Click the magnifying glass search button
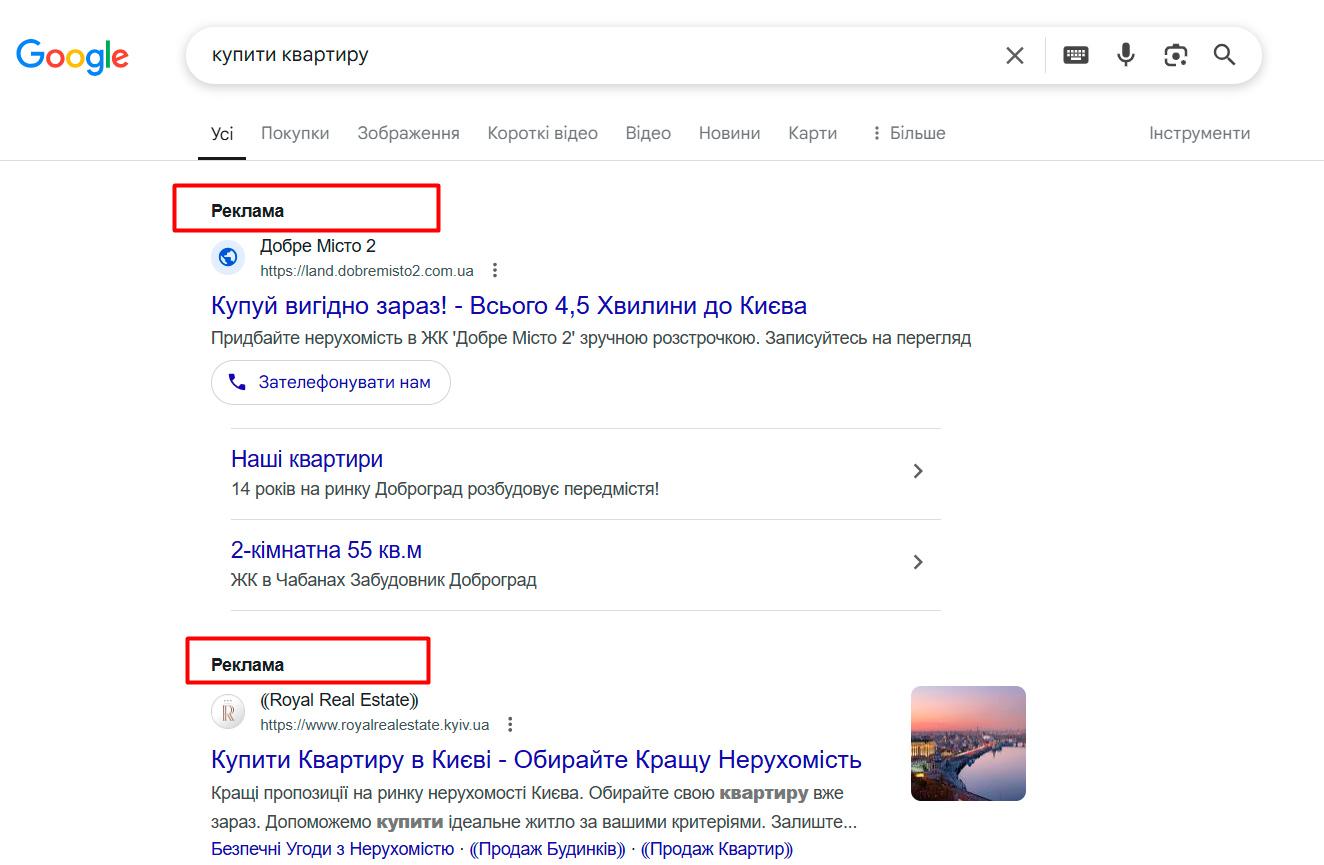Screen dimensions: 1324x865 coord(1225,55)
